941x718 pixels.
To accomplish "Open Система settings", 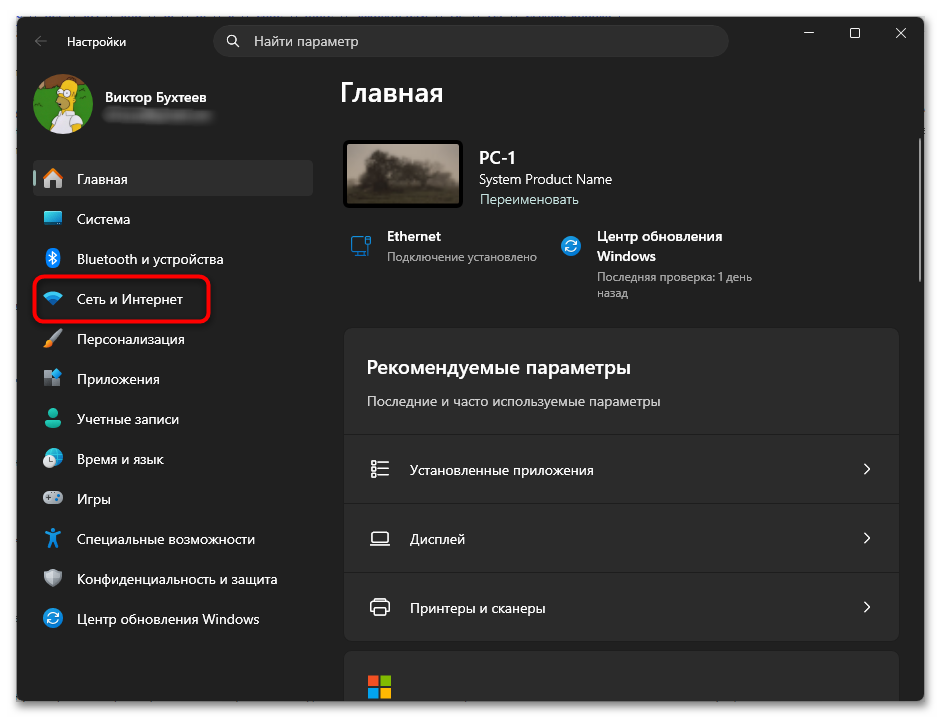I will pos(173,219).
